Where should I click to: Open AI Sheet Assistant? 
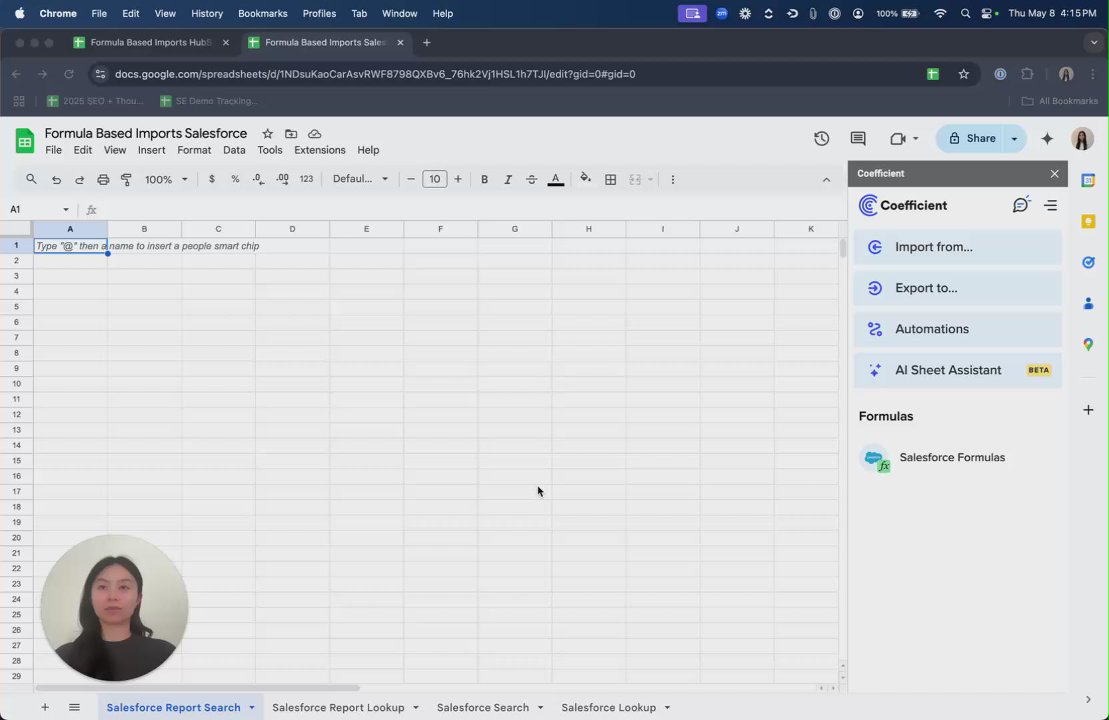[958, 370]
